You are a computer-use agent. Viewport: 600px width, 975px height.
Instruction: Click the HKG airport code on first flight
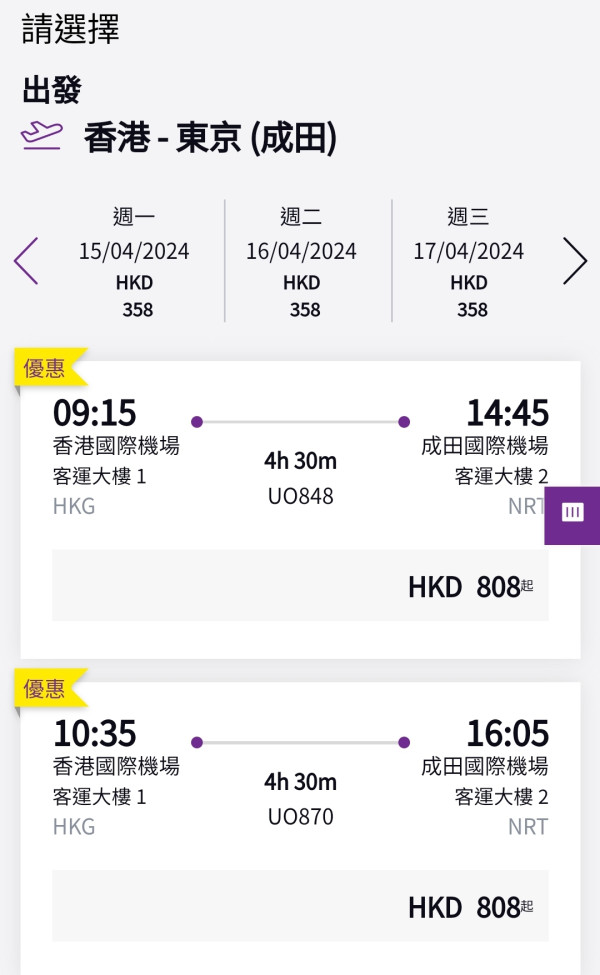click(74, 507)
